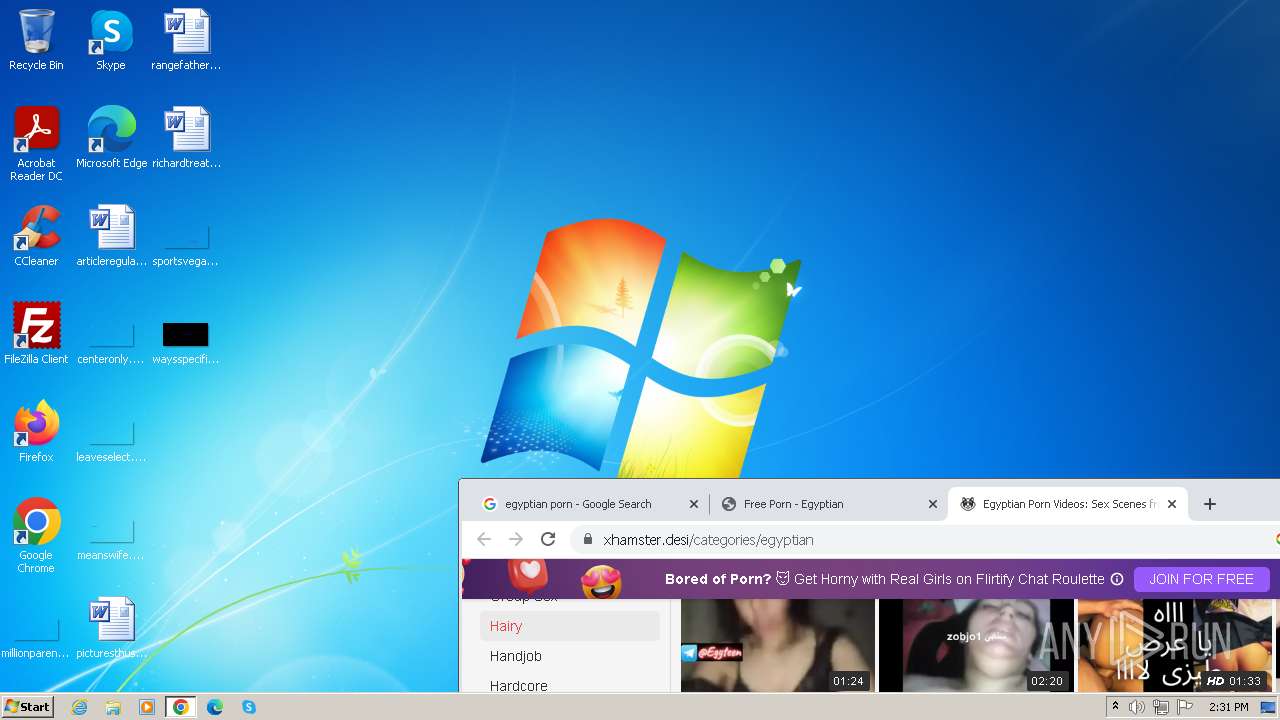Open the network status tray icon
The width and height of the screenshot is (1280, 720).
(1161, 707)
